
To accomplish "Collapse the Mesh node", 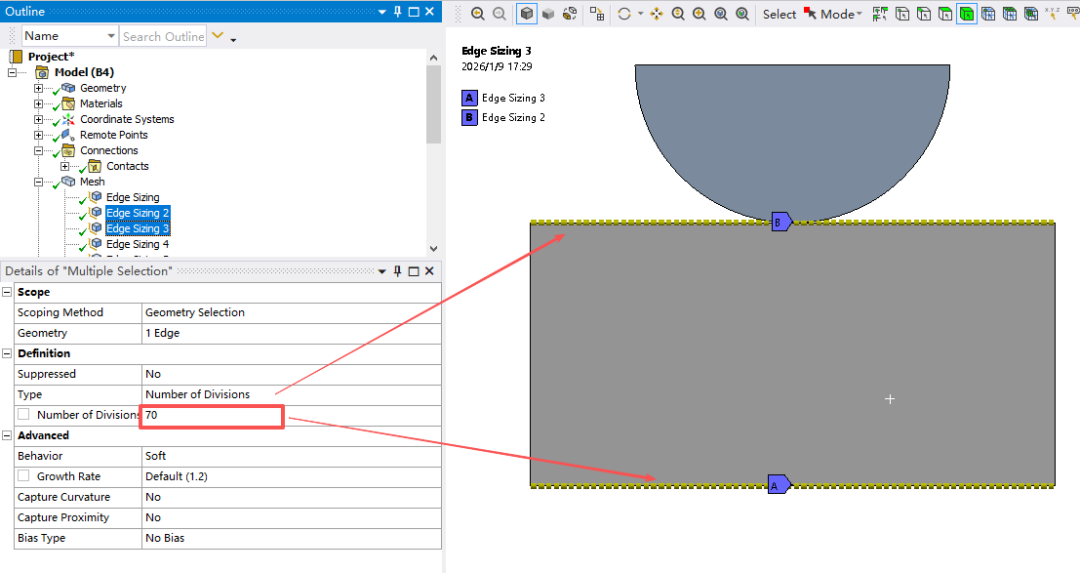I will click(x=39, y=182).
